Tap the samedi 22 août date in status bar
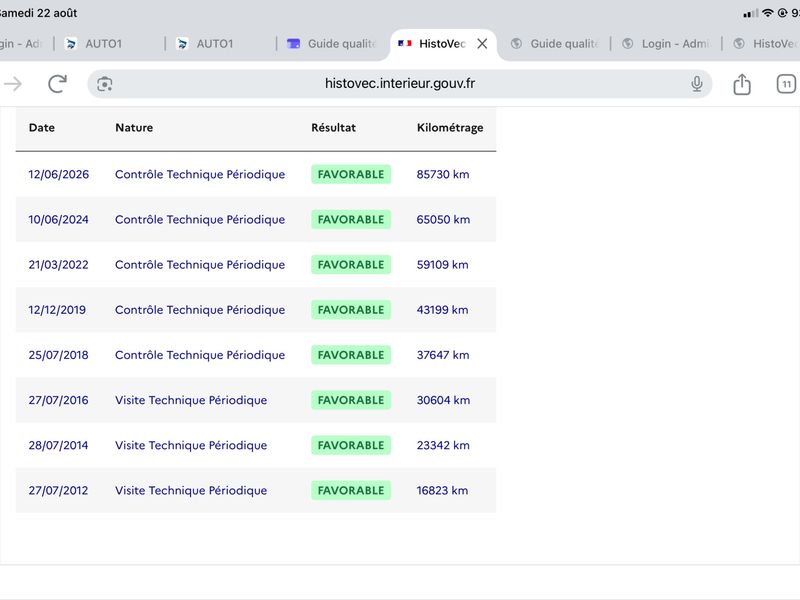Viewport: 800px width, 600px height. (38, 13)
